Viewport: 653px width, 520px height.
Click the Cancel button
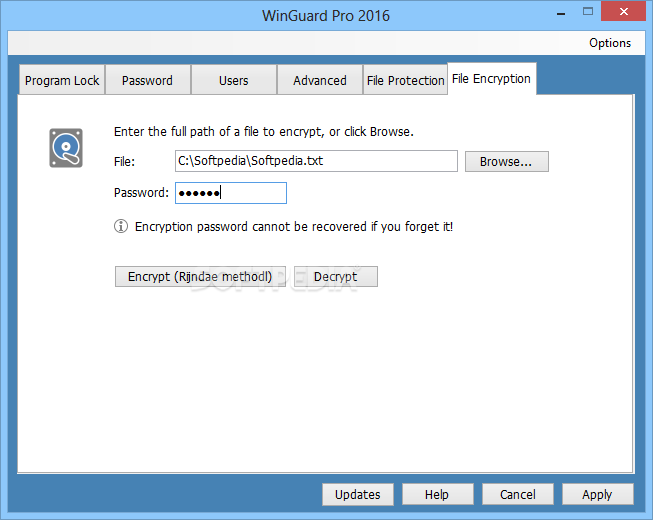tap(518, 494)
